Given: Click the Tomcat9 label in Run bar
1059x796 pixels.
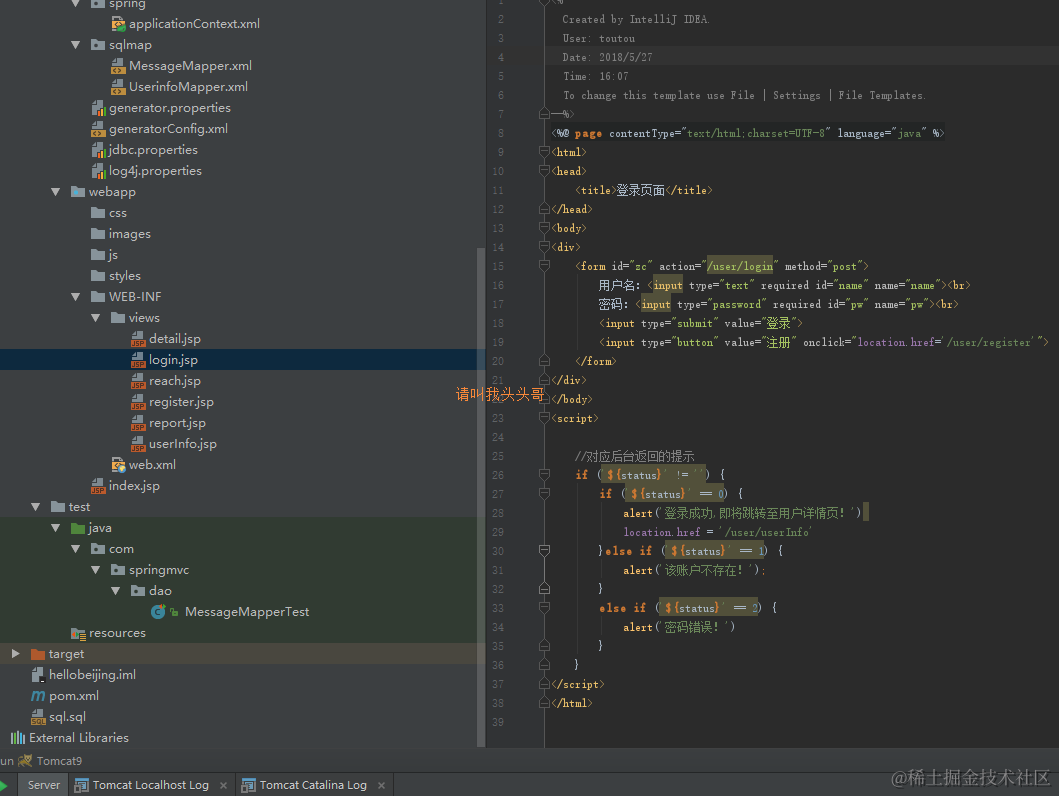Looking at the screenshot, I should pyautogui.click(x=59, y=761).
